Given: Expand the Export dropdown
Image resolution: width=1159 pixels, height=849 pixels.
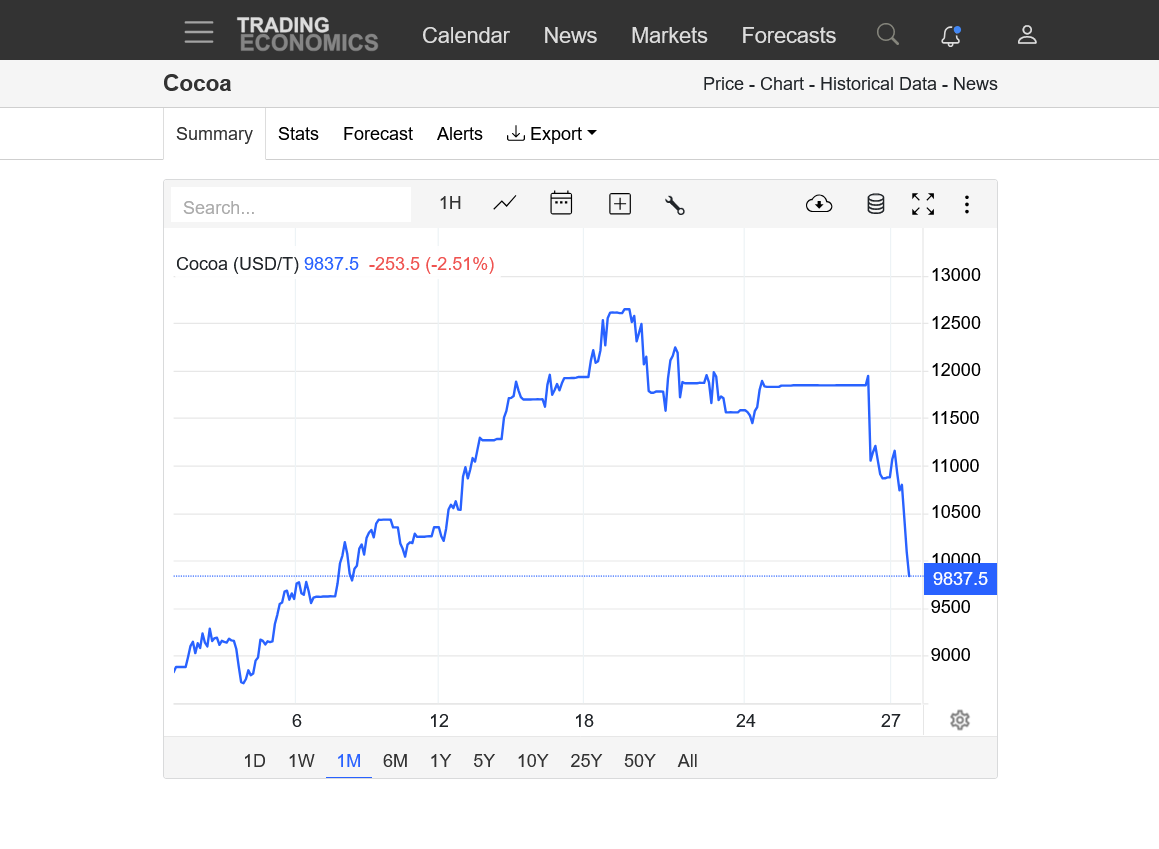Looking at the screenshot, I should [x=552, y=134].
